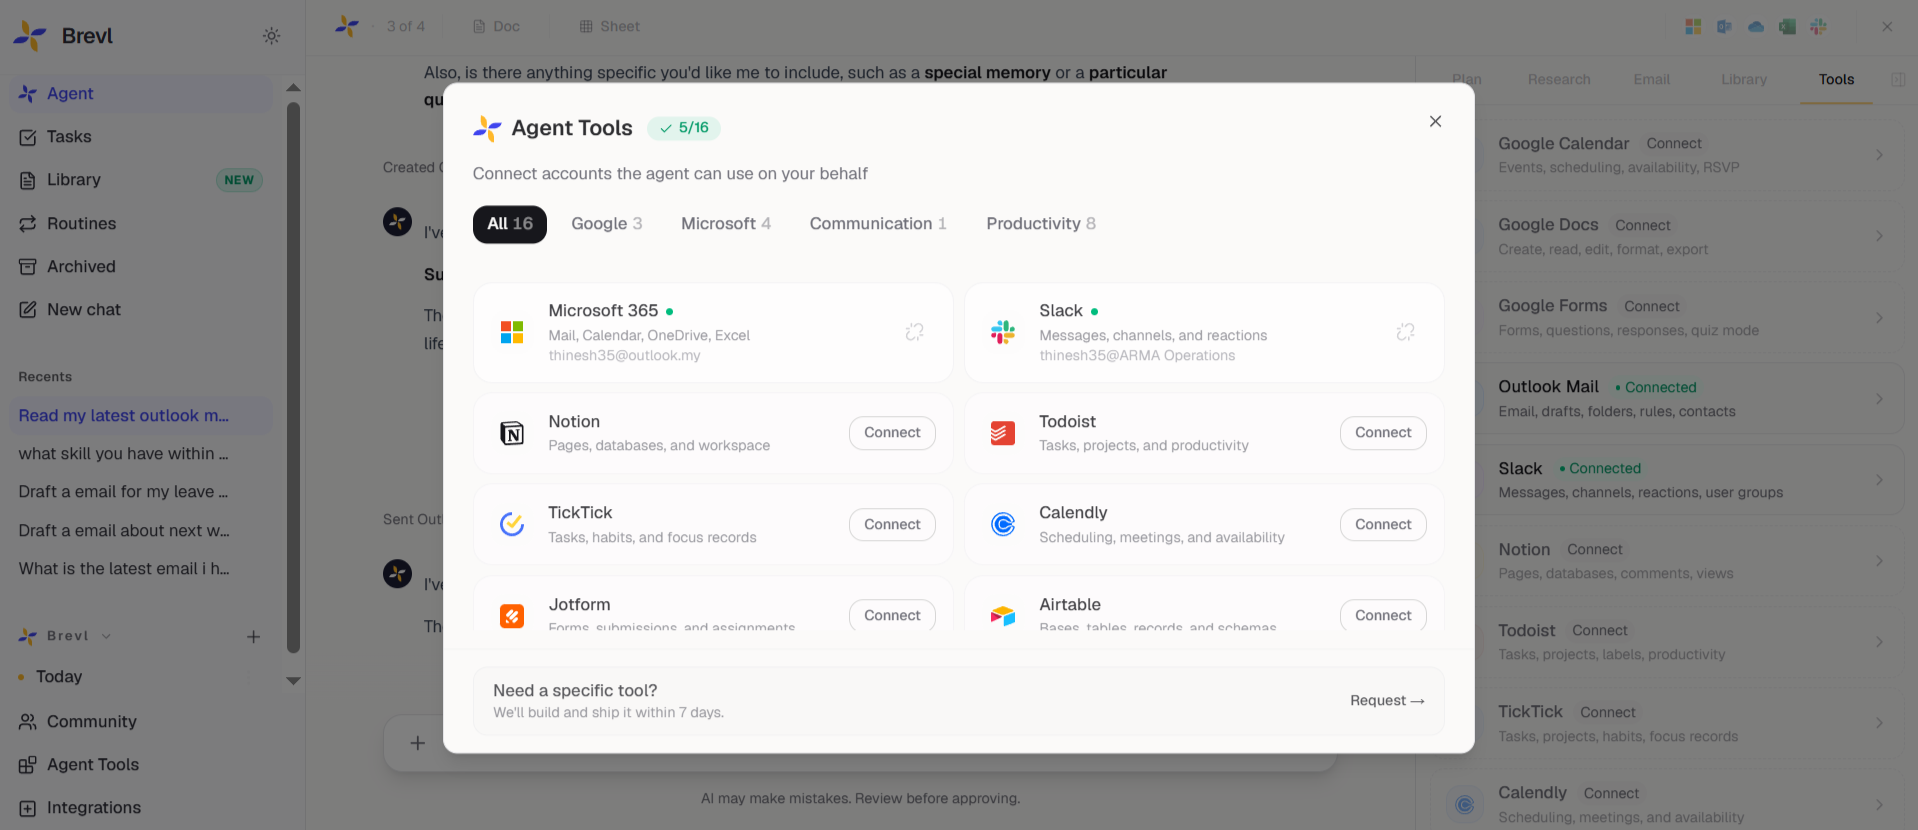The width and height of the screenshot is (1918, 830).
Task: Expand Notion row chevron in Tools panel
Action: click(1879, 561)
